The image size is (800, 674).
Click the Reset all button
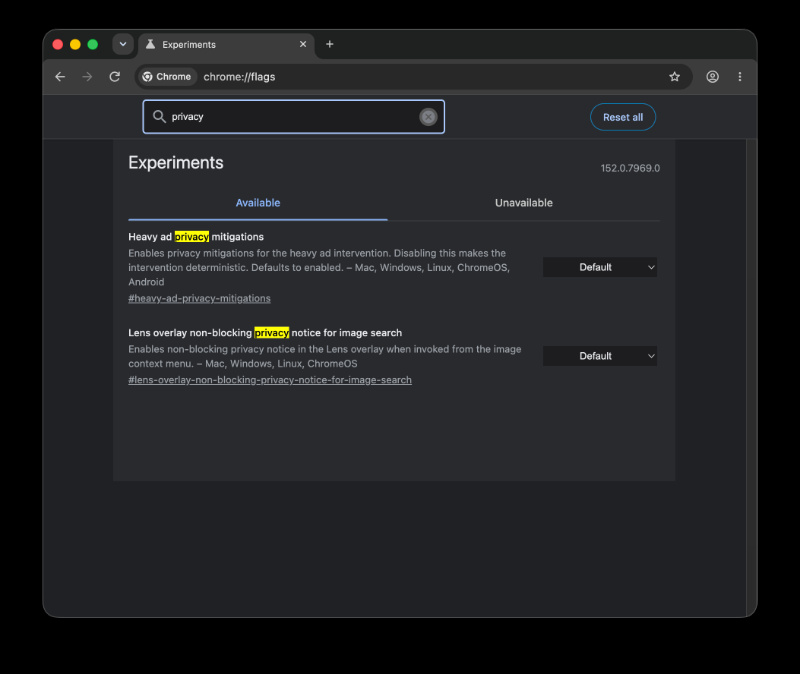(623, 117)
